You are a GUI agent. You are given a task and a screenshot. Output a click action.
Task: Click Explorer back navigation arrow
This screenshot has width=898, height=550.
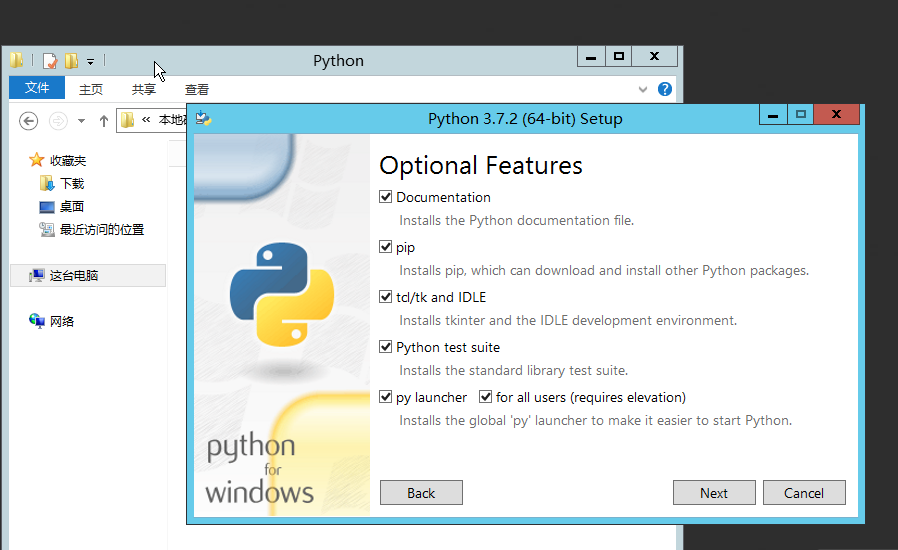29,121
